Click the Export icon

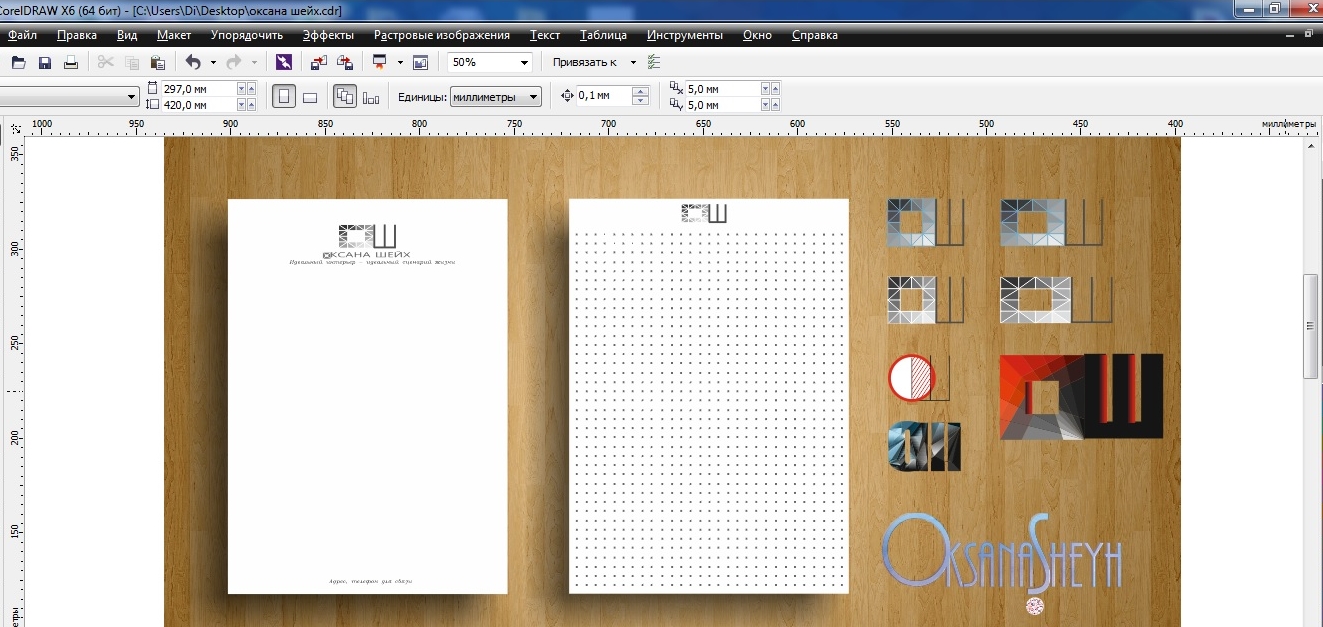tap(345, 62)
